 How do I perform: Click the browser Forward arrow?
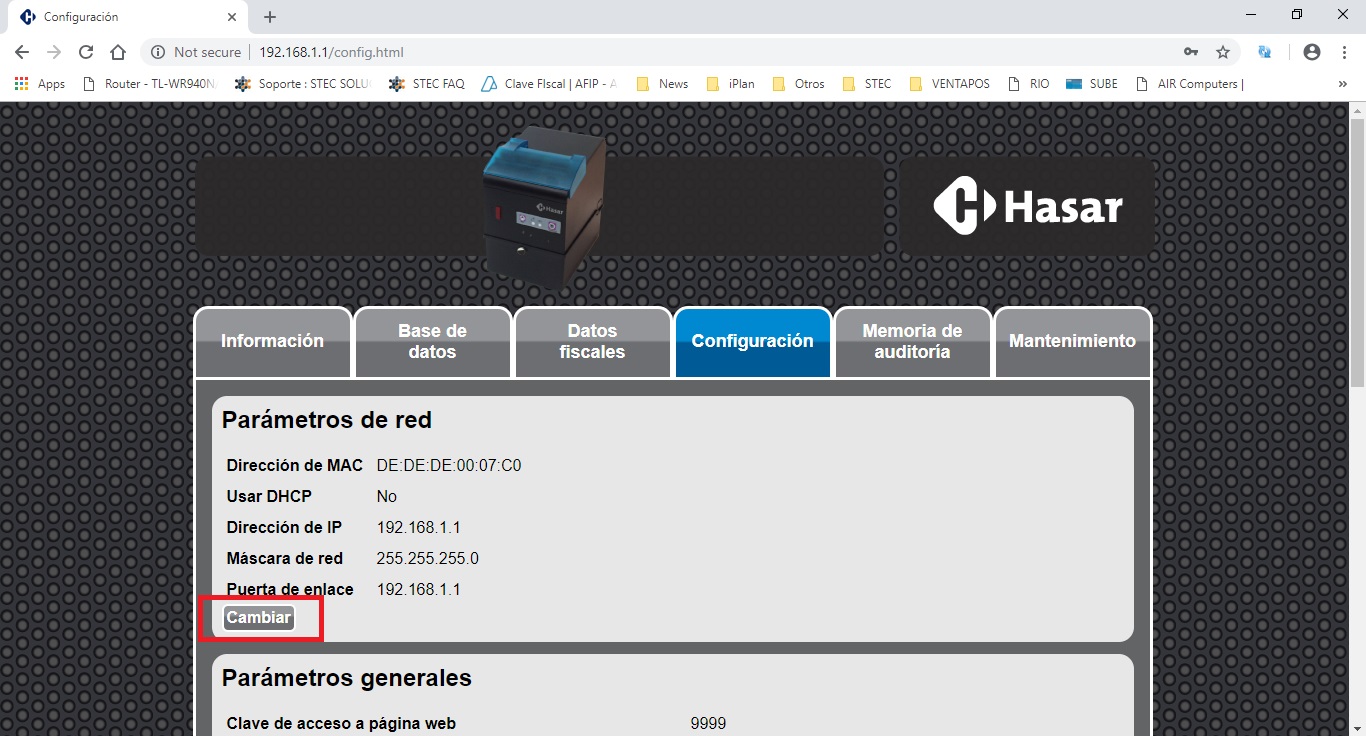54,52
